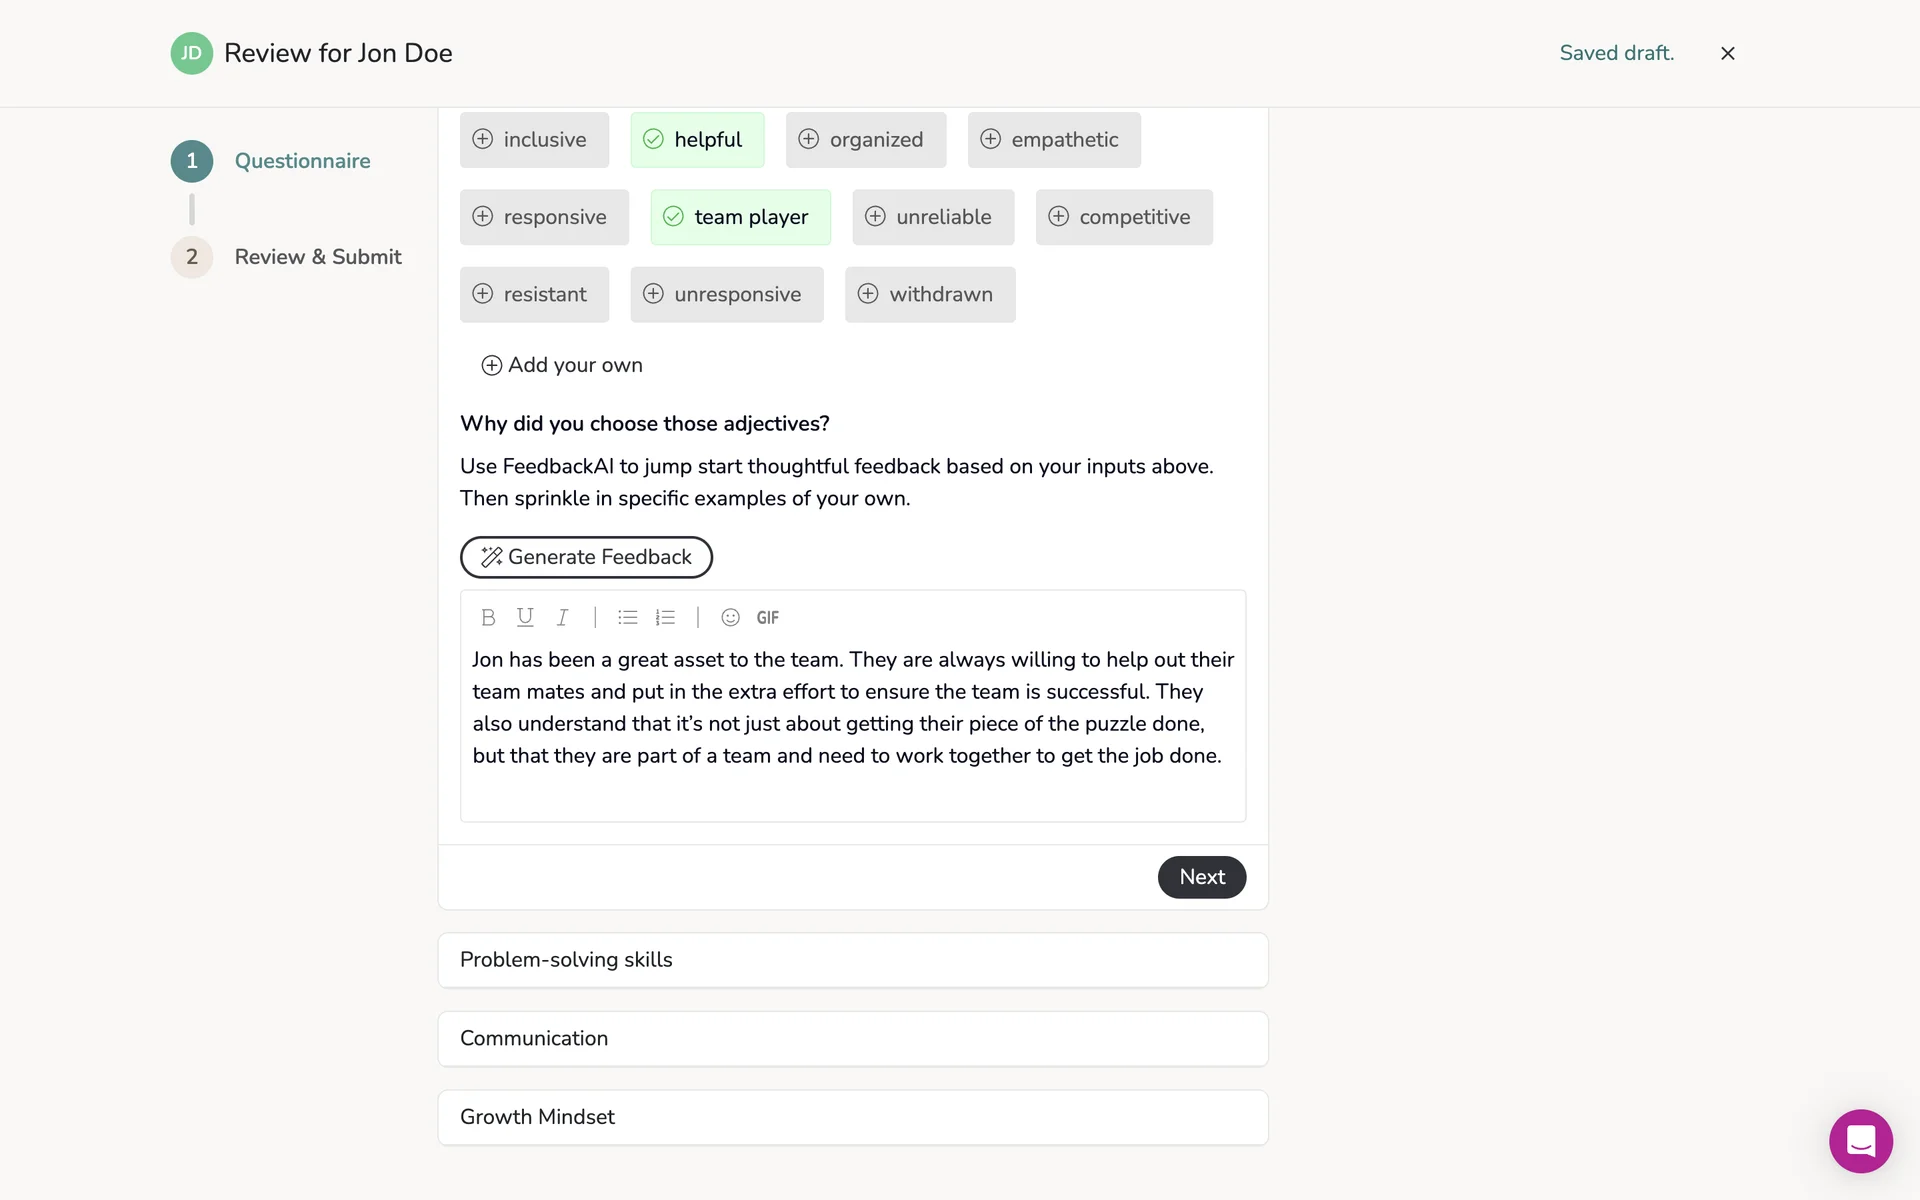
Task: Deselect the team player adjective
Action: point(740,217)
